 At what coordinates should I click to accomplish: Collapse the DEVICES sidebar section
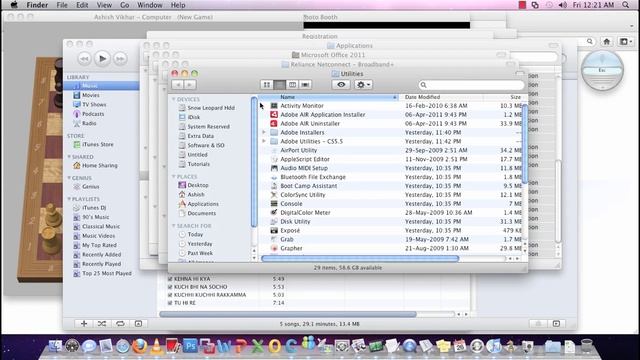pyautogui.click(x=173, y=99)
